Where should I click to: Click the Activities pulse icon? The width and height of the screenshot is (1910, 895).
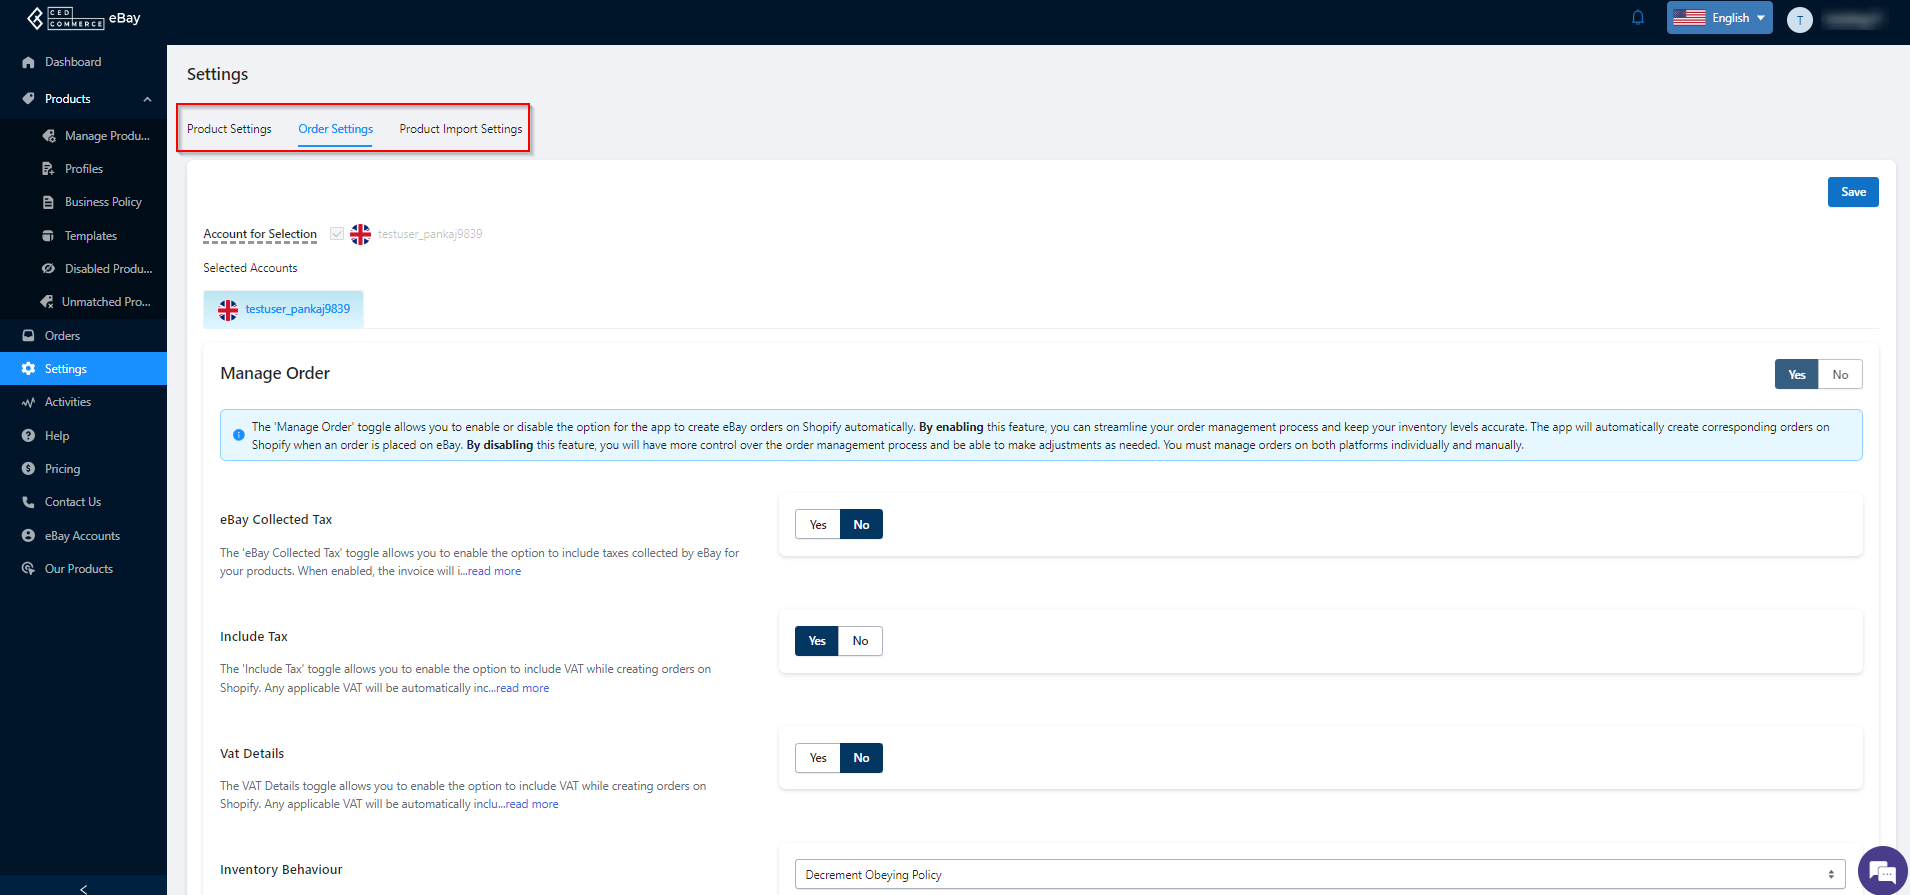[x=28, y=402]
